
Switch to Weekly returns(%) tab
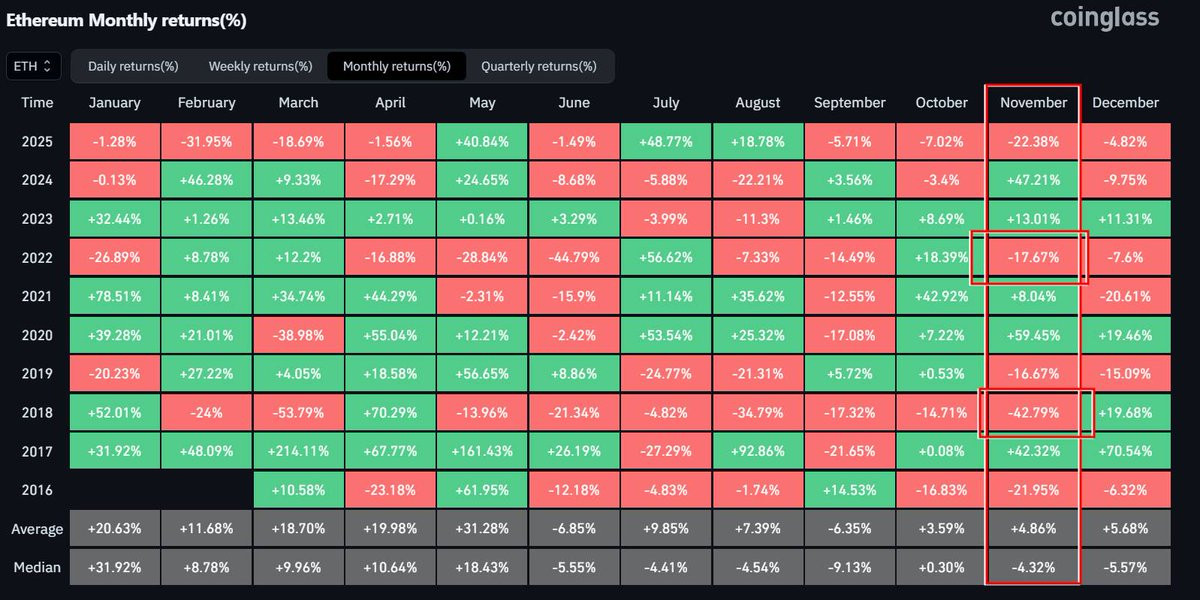(260, 66)
